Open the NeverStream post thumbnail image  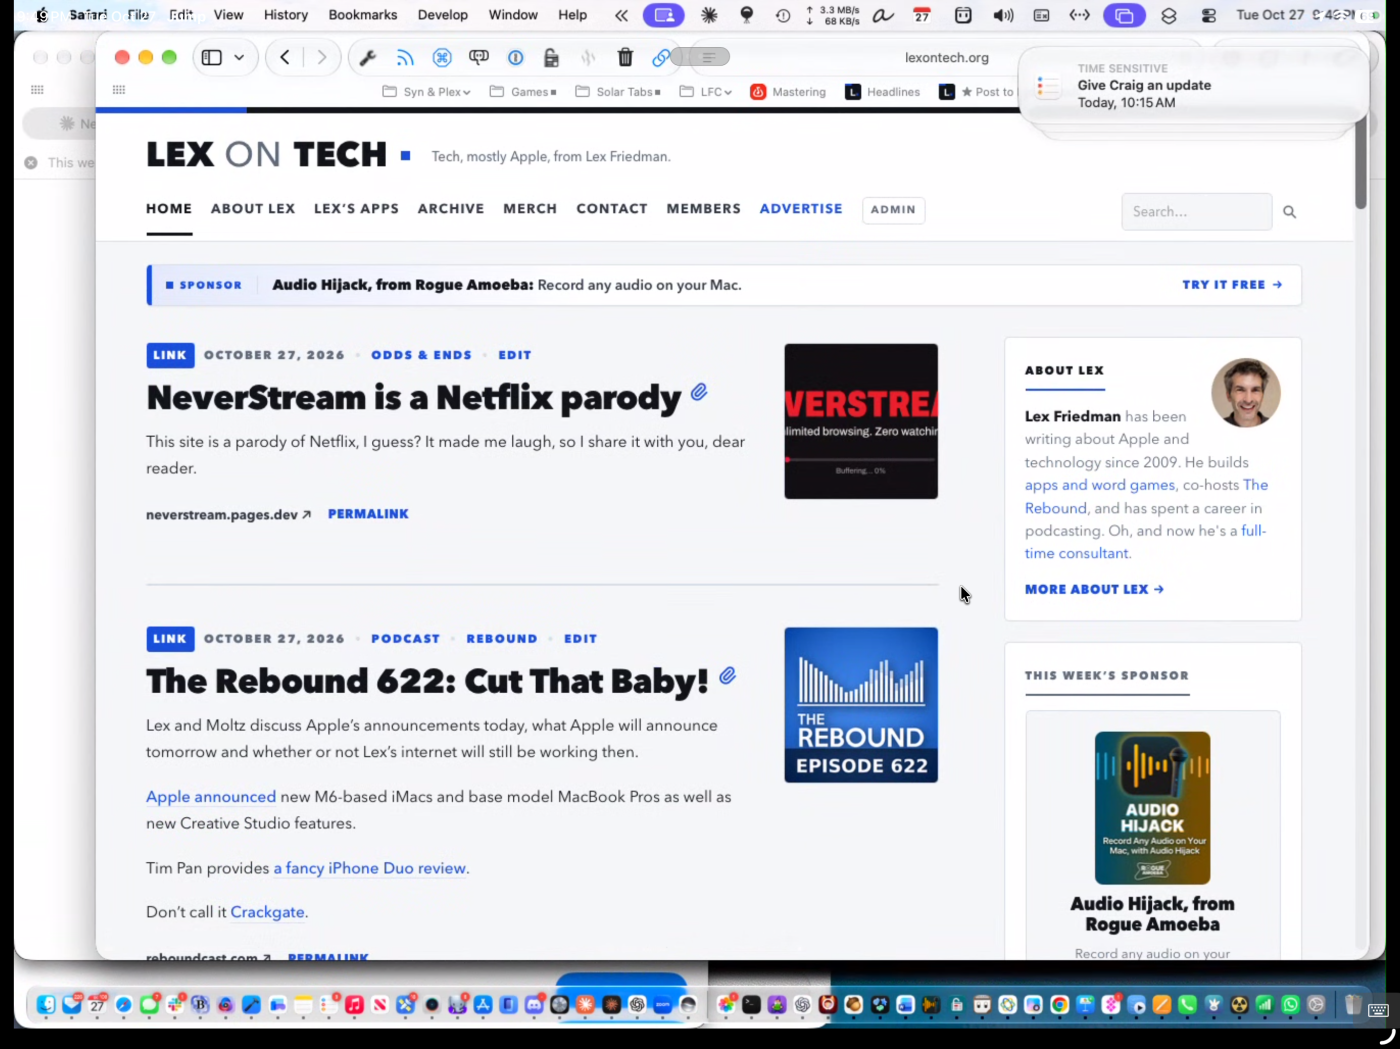861,421
